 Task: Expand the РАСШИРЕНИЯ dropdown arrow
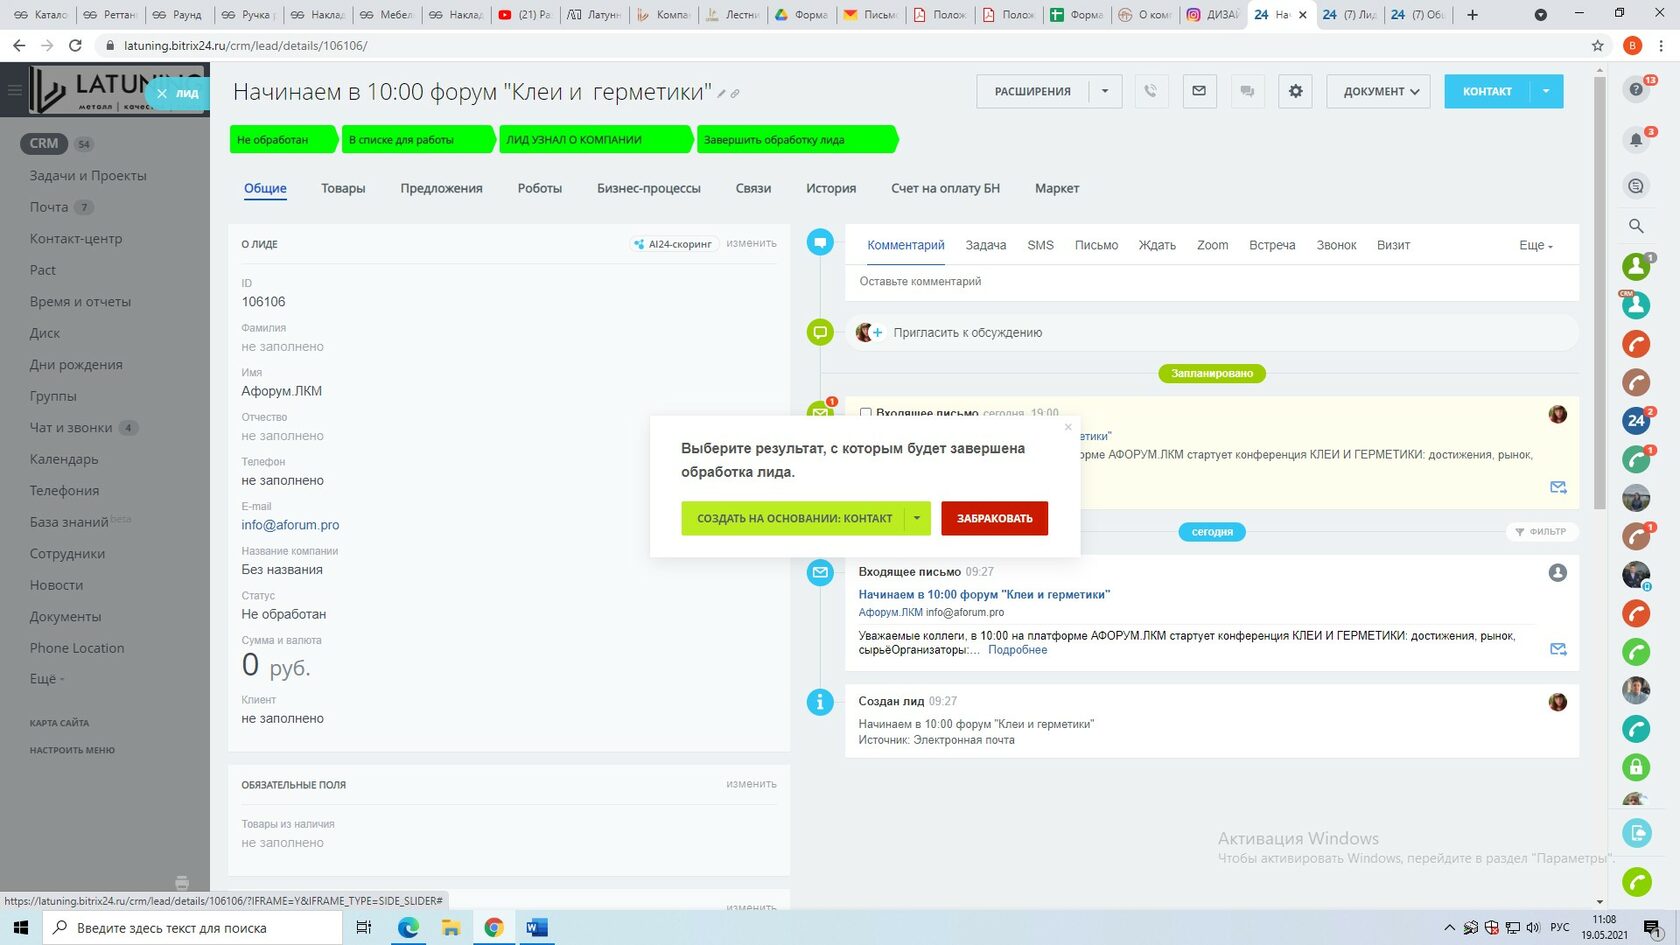[1105, 91]
